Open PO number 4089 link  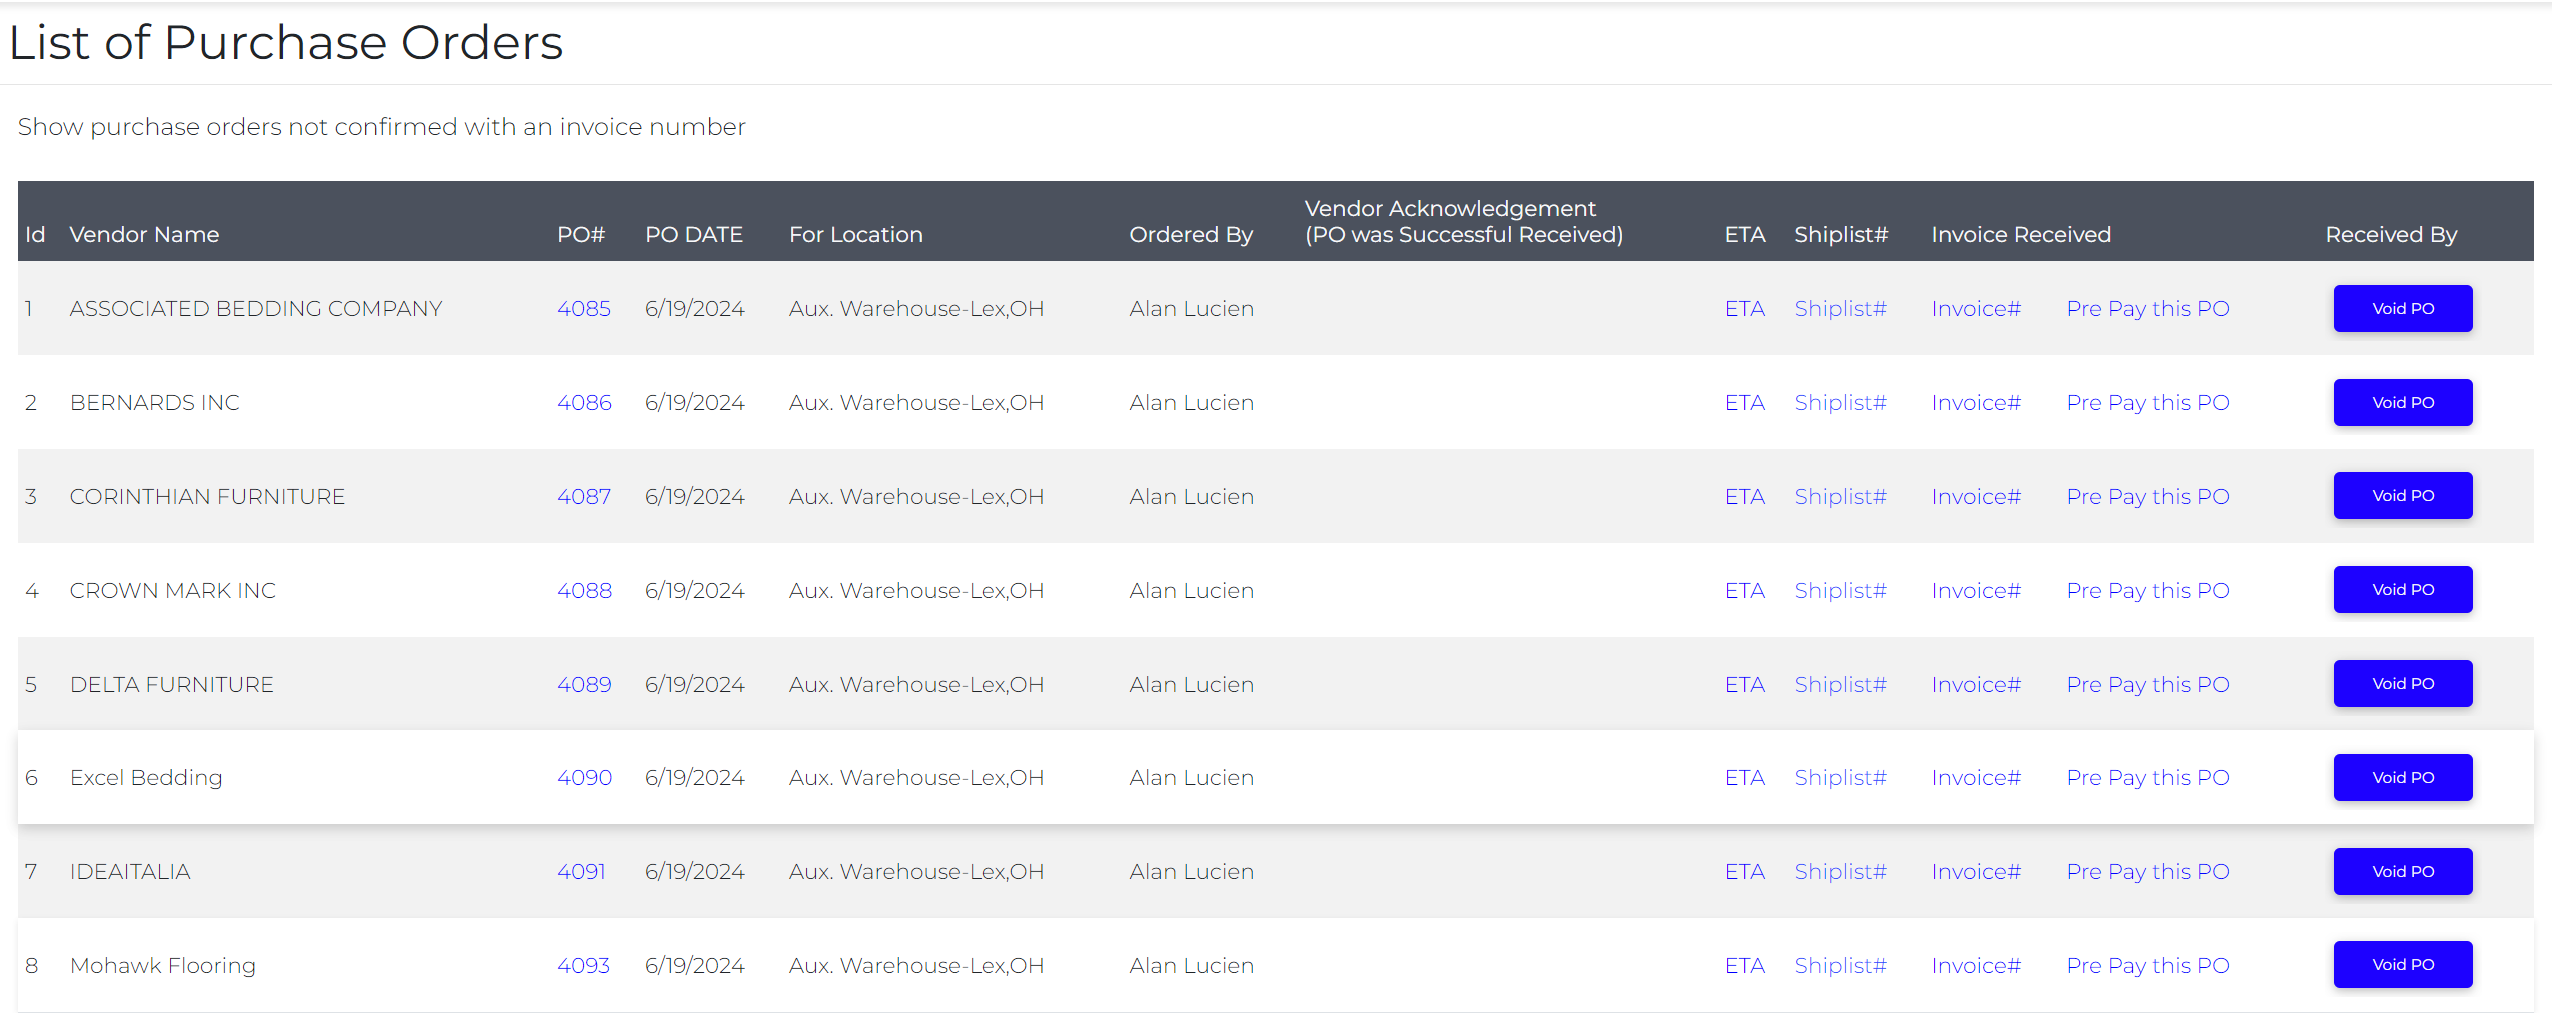pos(584,684)
